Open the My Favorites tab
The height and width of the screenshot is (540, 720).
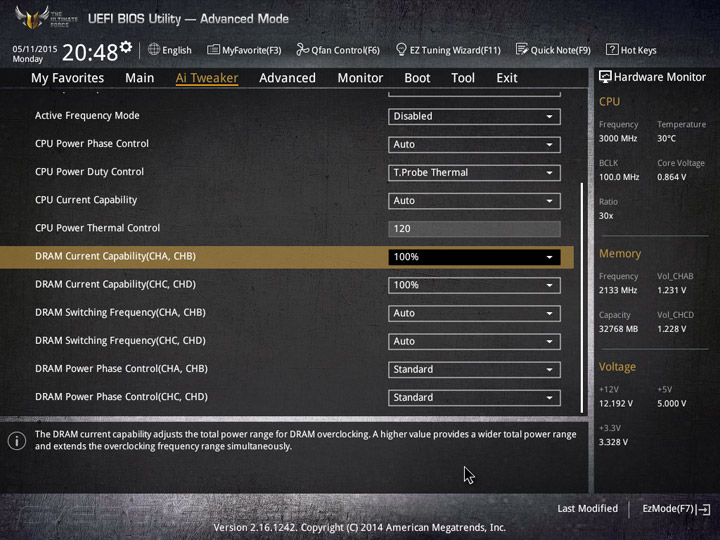pos(68,78)
